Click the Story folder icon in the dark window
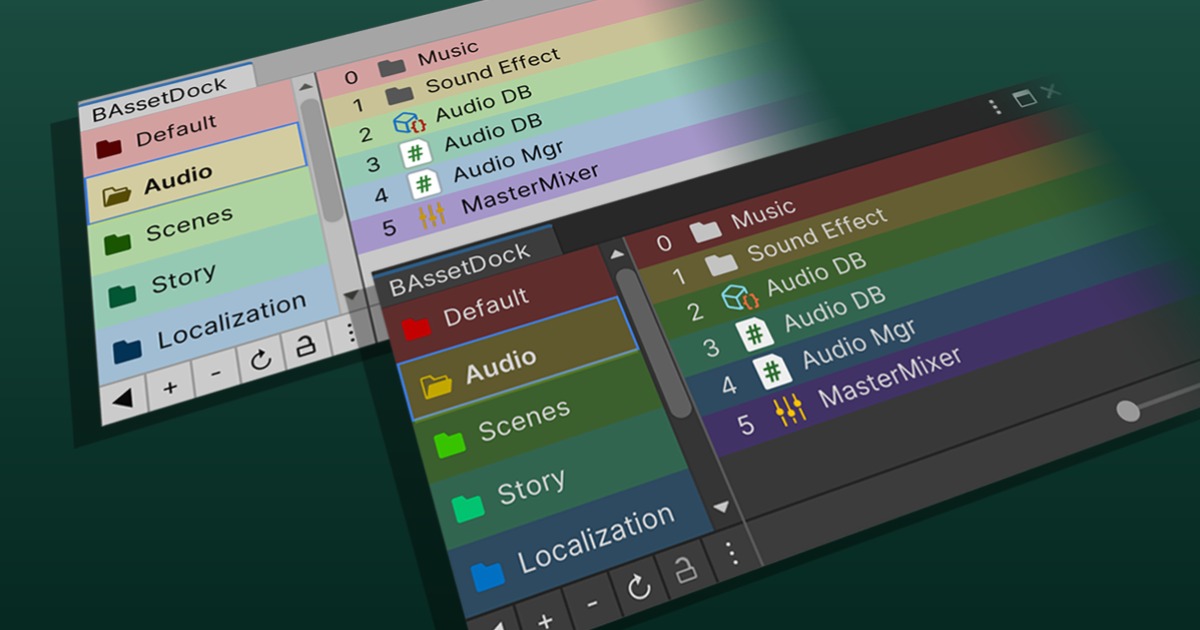Viewport: 1200px width, 630px height. click(x=467, y=508)
